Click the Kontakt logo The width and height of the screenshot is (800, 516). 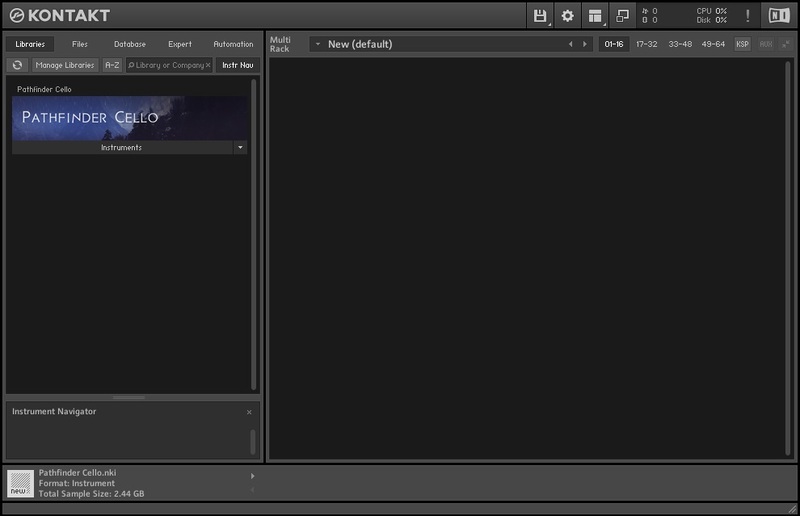coord(60,16)
